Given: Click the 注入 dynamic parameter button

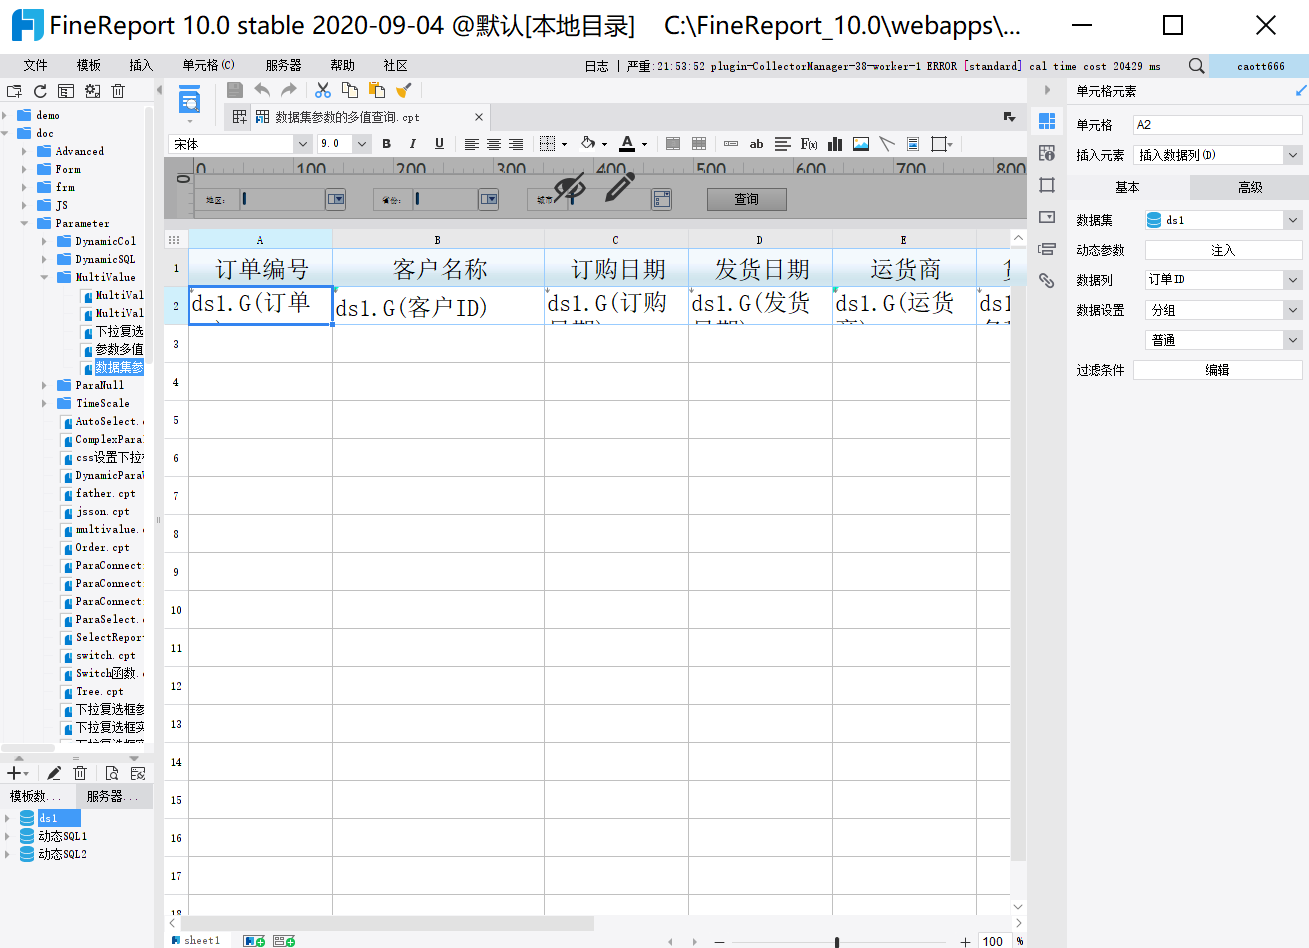Looking at the screenshot, I should 1223,250.
